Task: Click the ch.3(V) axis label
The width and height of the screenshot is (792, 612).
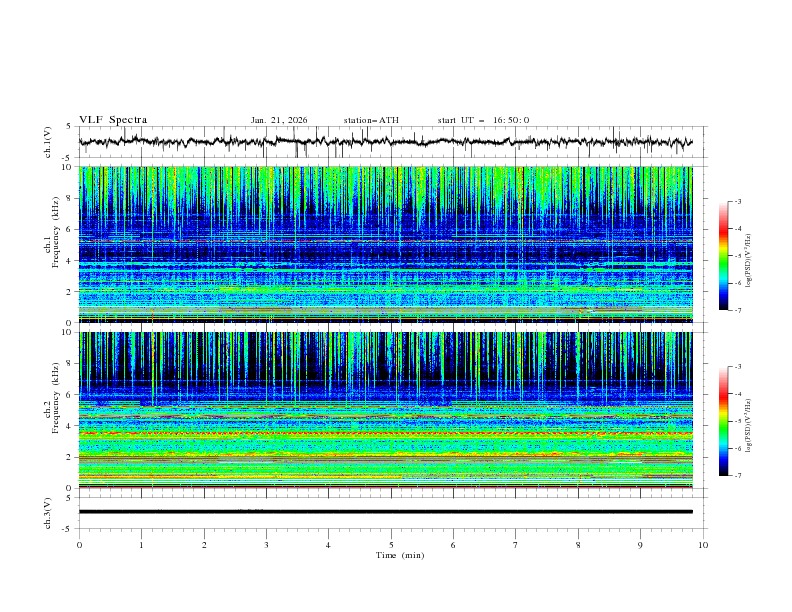Action: tap(48, 513)
